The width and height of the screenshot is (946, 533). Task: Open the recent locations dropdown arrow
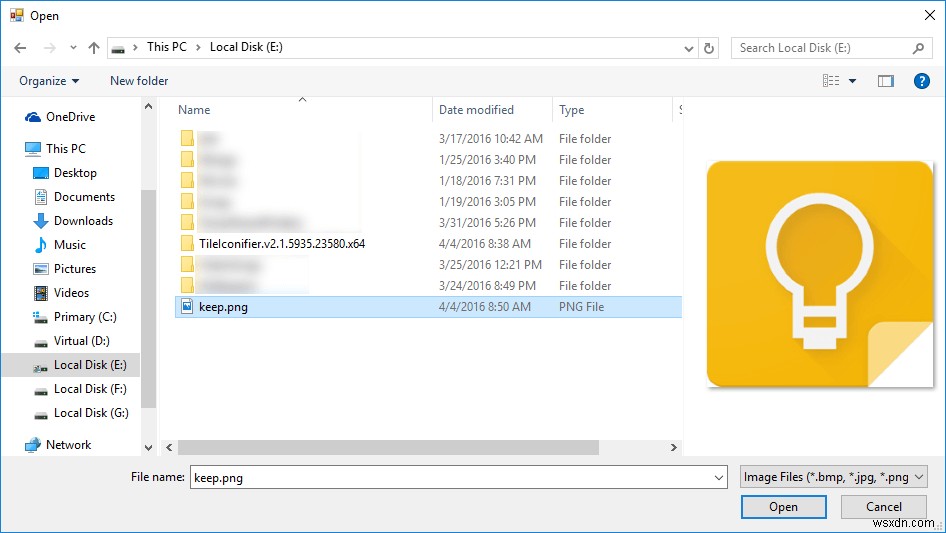point(73,48)
